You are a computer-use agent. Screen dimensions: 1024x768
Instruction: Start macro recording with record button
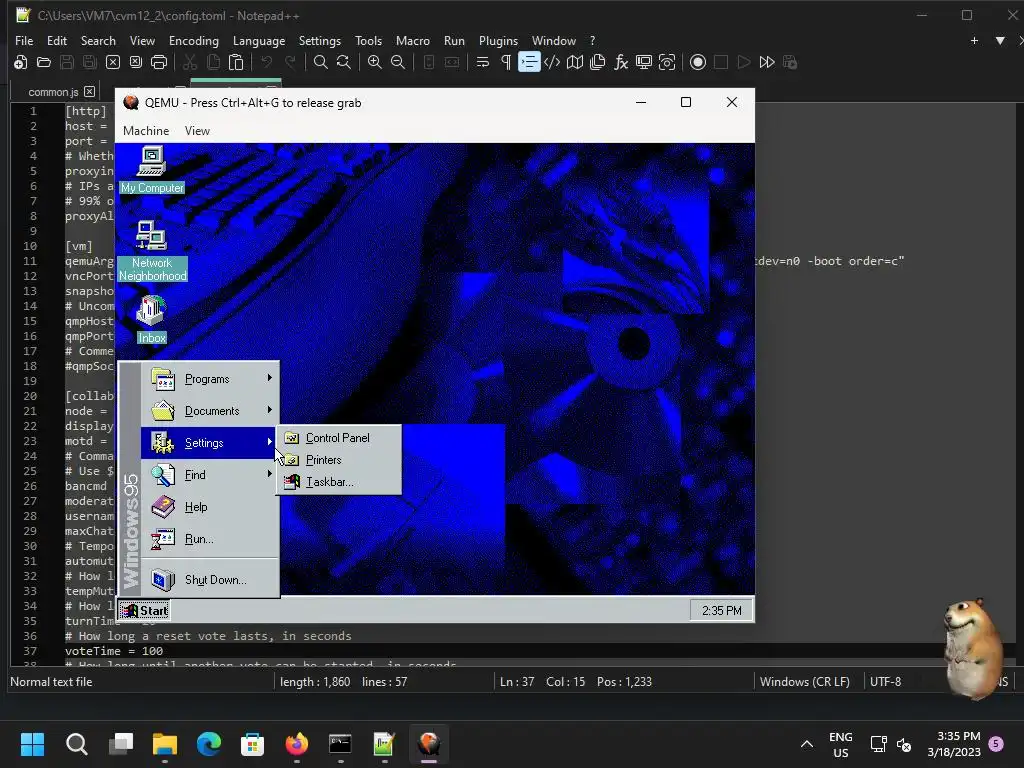coord(698,62)
